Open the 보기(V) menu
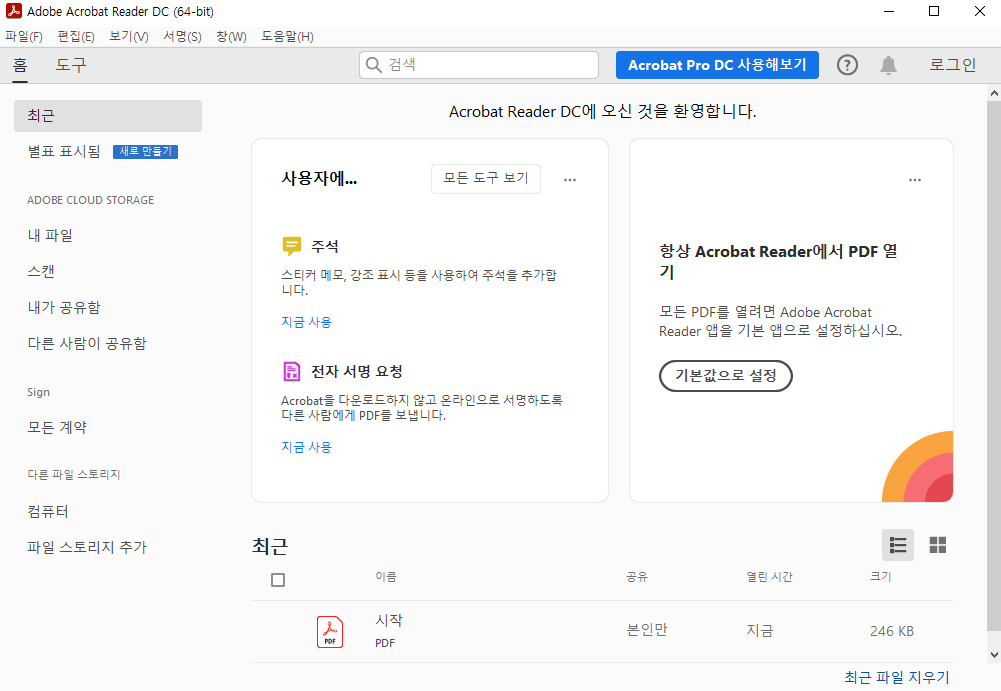Screen dimensions: 1001x691 point(128,36)
